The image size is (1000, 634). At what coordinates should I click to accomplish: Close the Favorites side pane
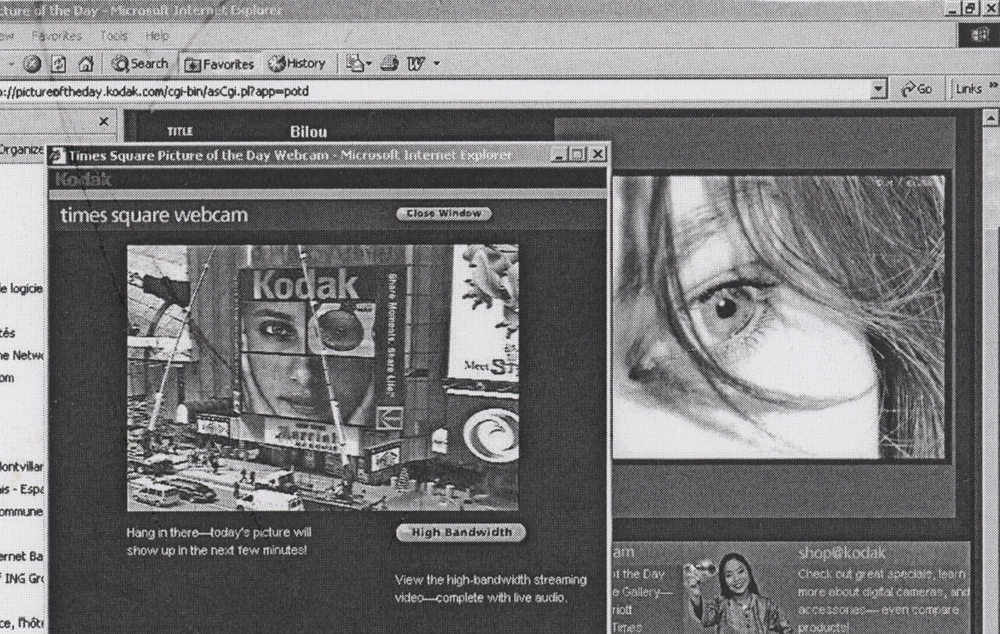pos(104,121)
